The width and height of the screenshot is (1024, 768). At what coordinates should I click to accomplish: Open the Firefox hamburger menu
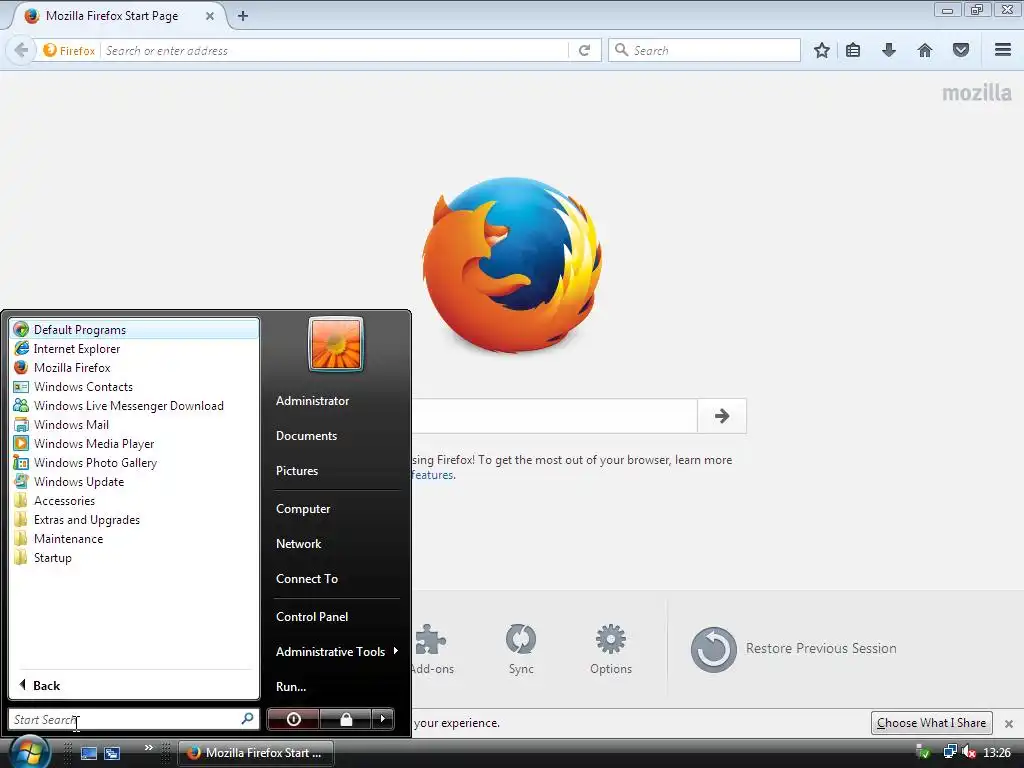(x=1003, y=50)
